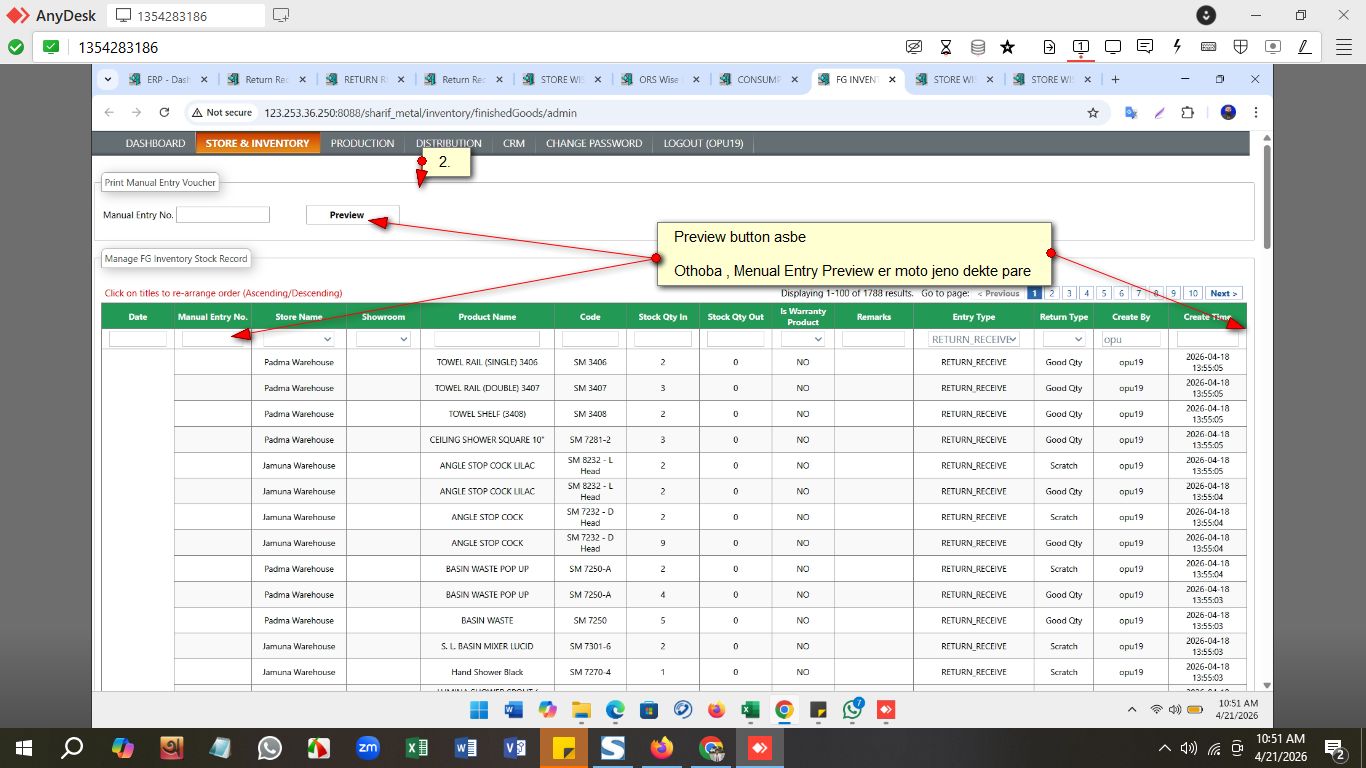Expand Return Type filter dropdown
Viewport: 1366px width, 768px height.
(x=1063, y=340)
